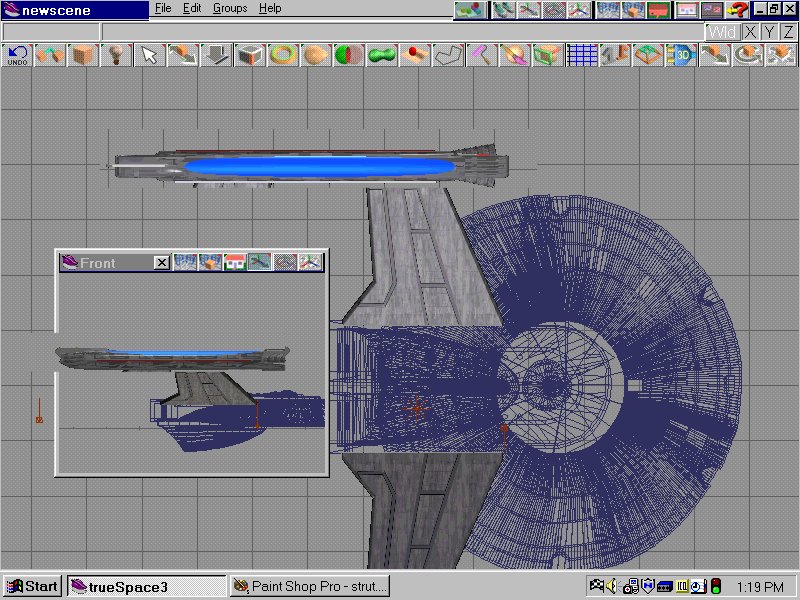Click the first grid icon in Front window
The image size is (800, 600).
[x=185, y=262]
